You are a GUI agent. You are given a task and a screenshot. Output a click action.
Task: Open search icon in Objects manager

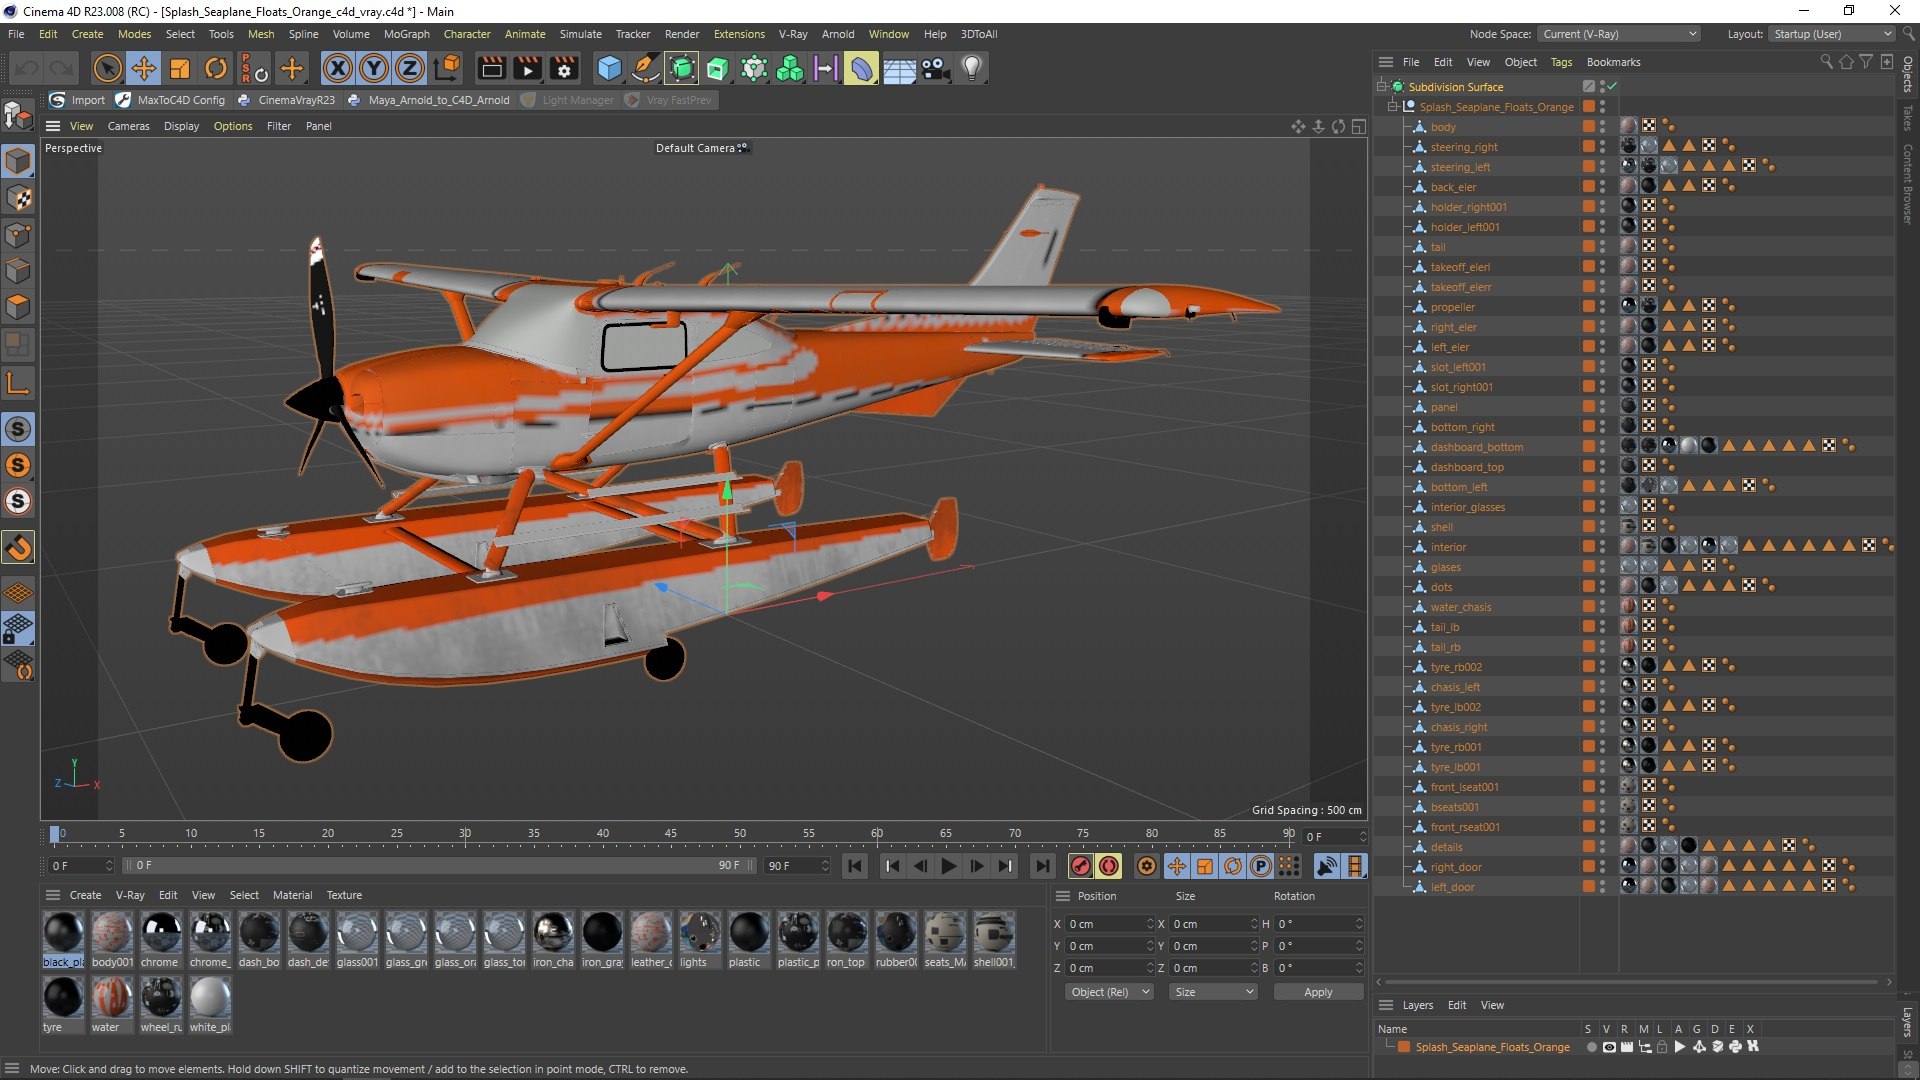click(1826, 62)
